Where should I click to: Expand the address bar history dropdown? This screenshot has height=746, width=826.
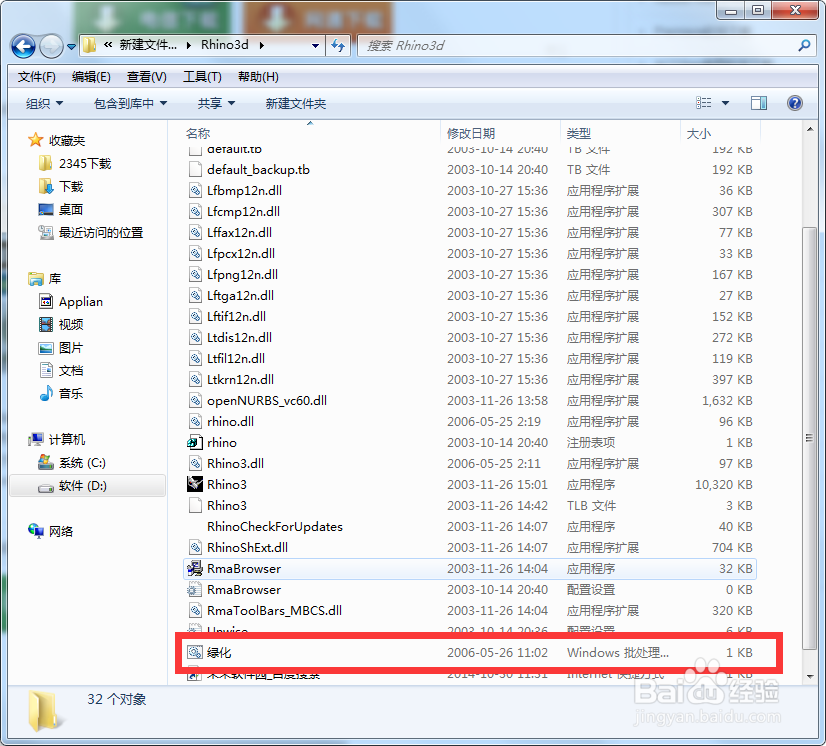[x=315, y=45]
